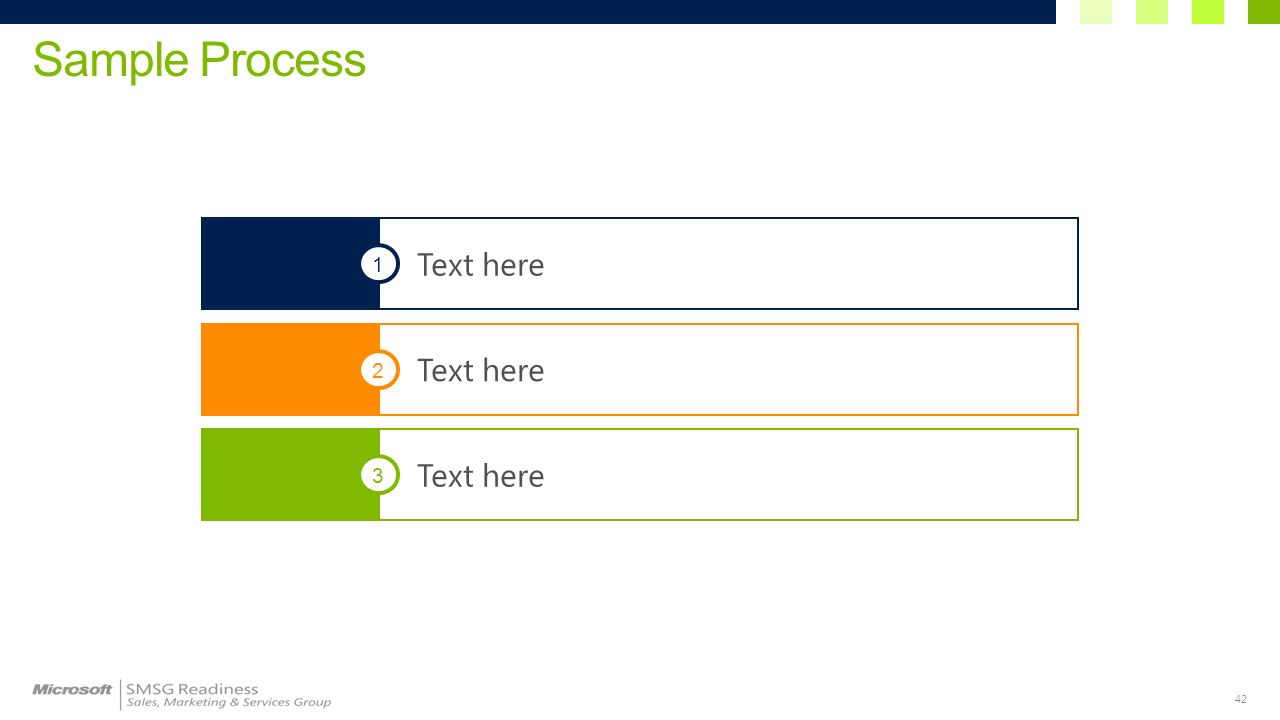This screenshot has height=720, width=1280.
Task: Click the Sample Process slide title
Action: tap(199, 60)
